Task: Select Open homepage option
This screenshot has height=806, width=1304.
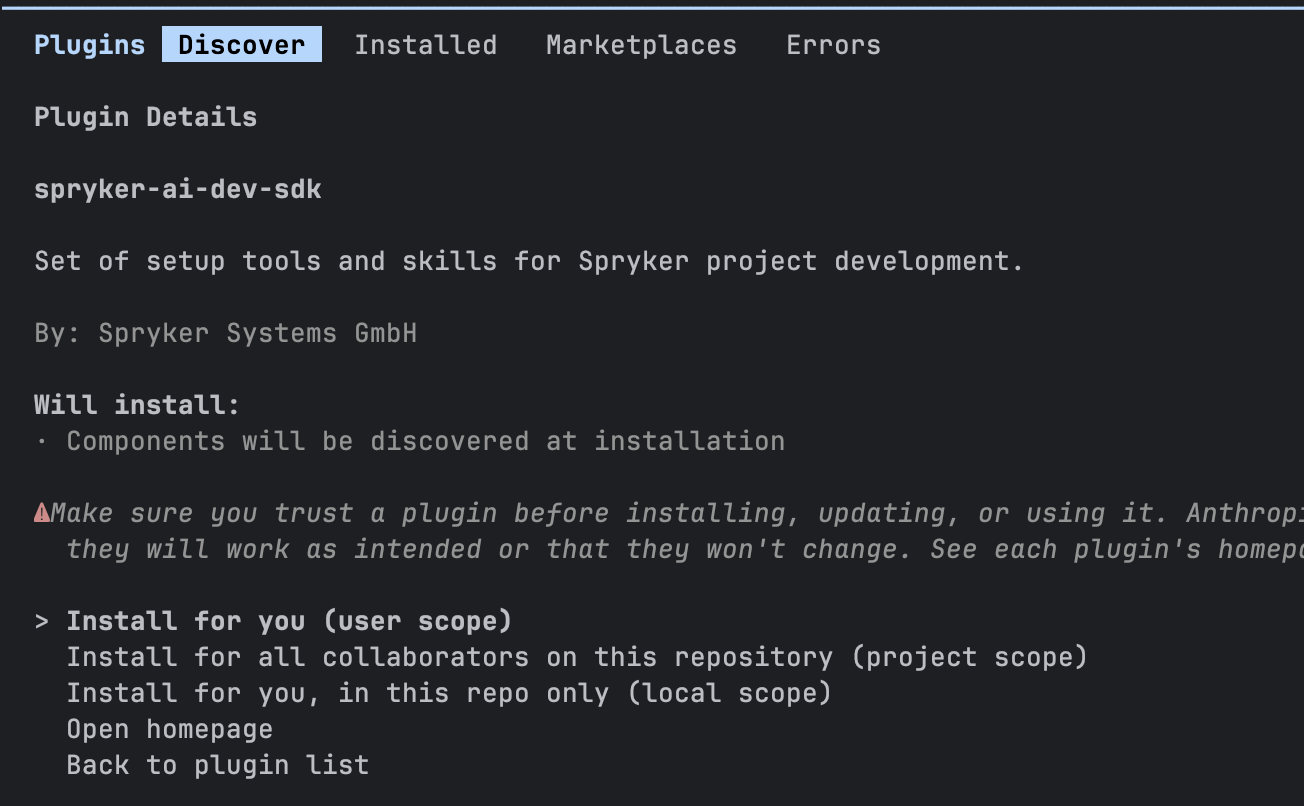Action: [x=170, y=729]
